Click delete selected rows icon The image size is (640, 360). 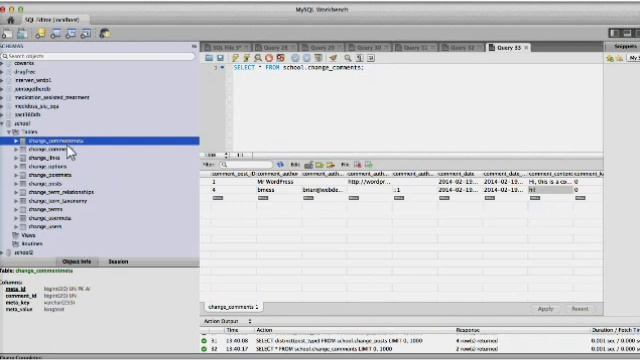pos(330,164)
